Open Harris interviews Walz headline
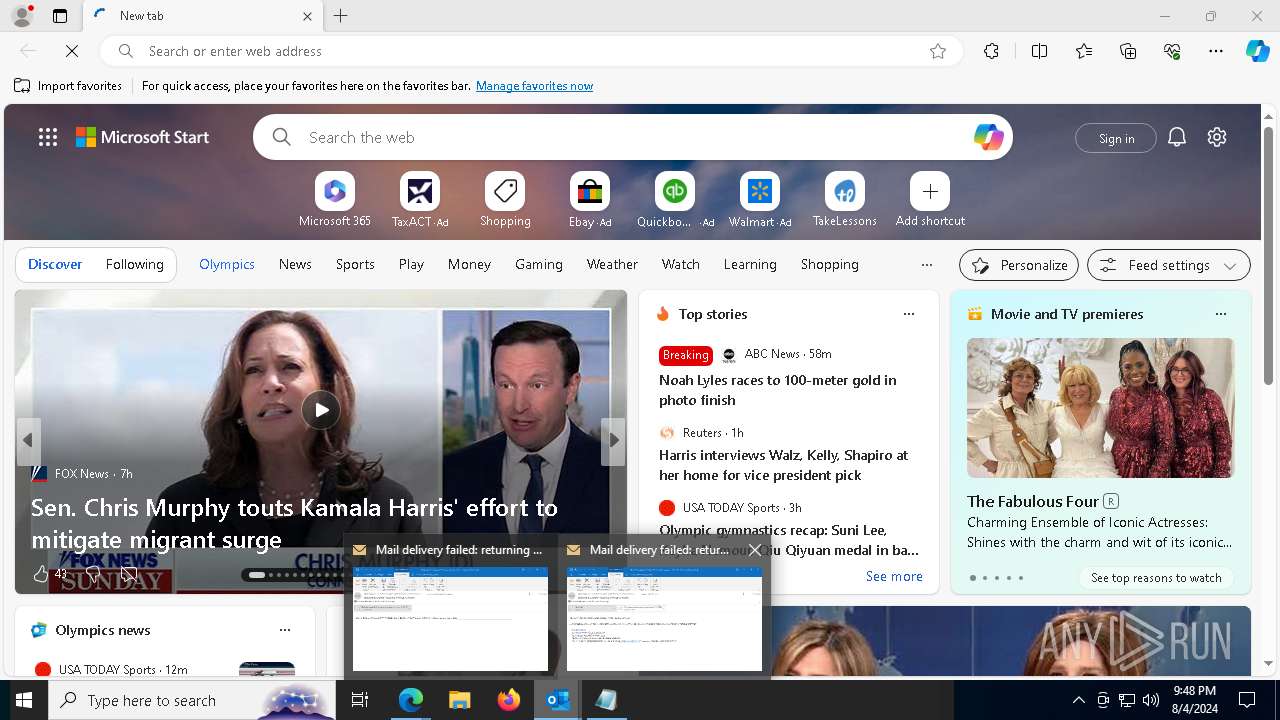 click(x=784, y=465)
